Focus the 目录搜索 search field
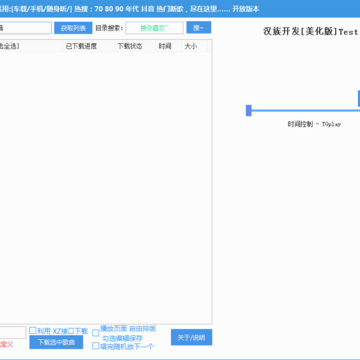360x360 pixels. [154, 28]
